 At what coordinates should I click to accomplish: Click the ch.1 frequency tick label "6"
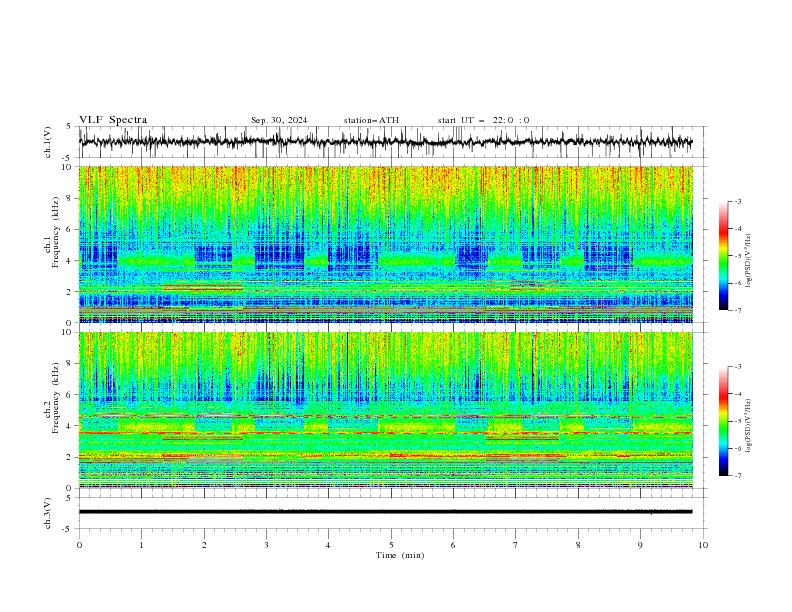pyautogui.click(x=71, y=230)
